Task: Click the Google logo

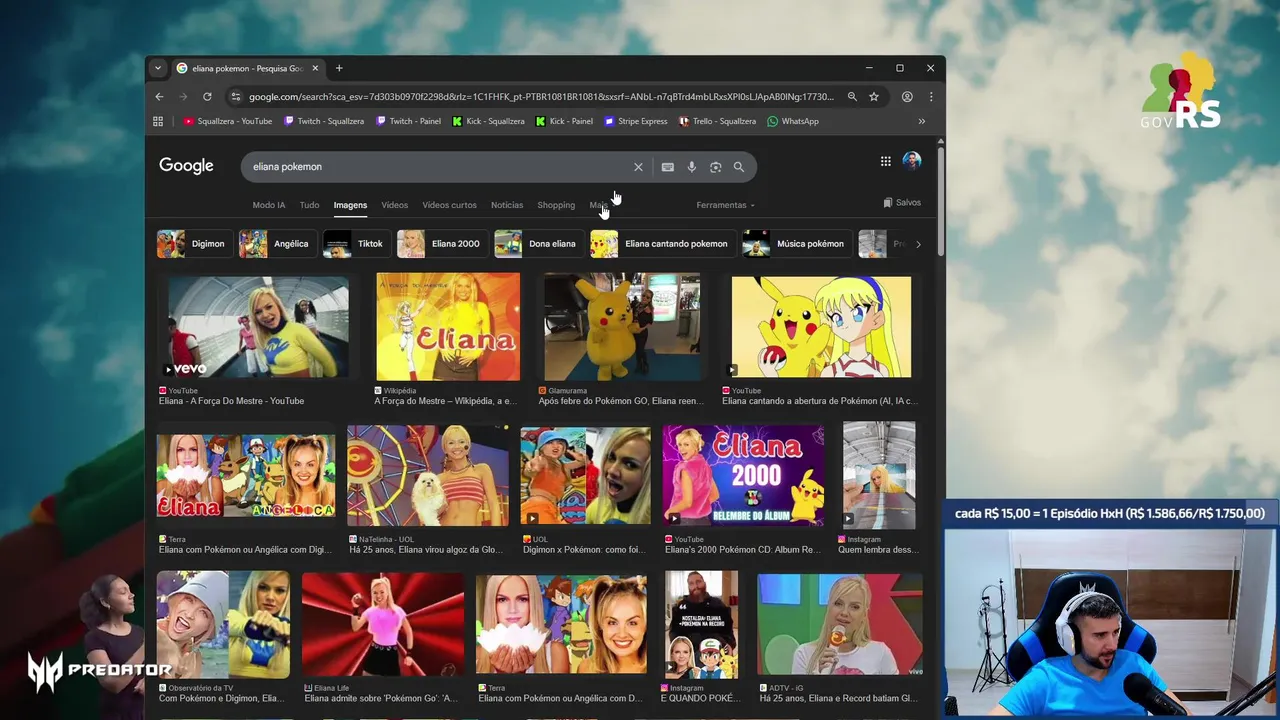Action: [186, 166]
